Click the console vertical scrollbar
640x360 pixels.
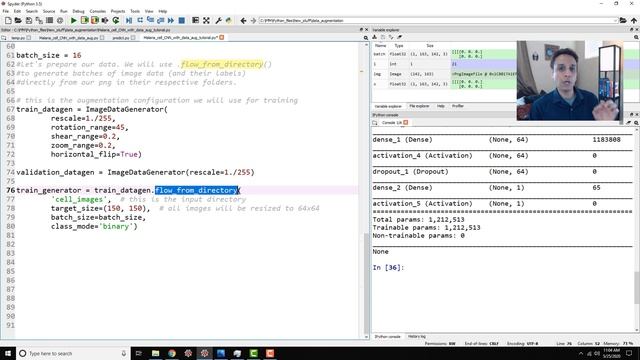(x=637, y=288)
